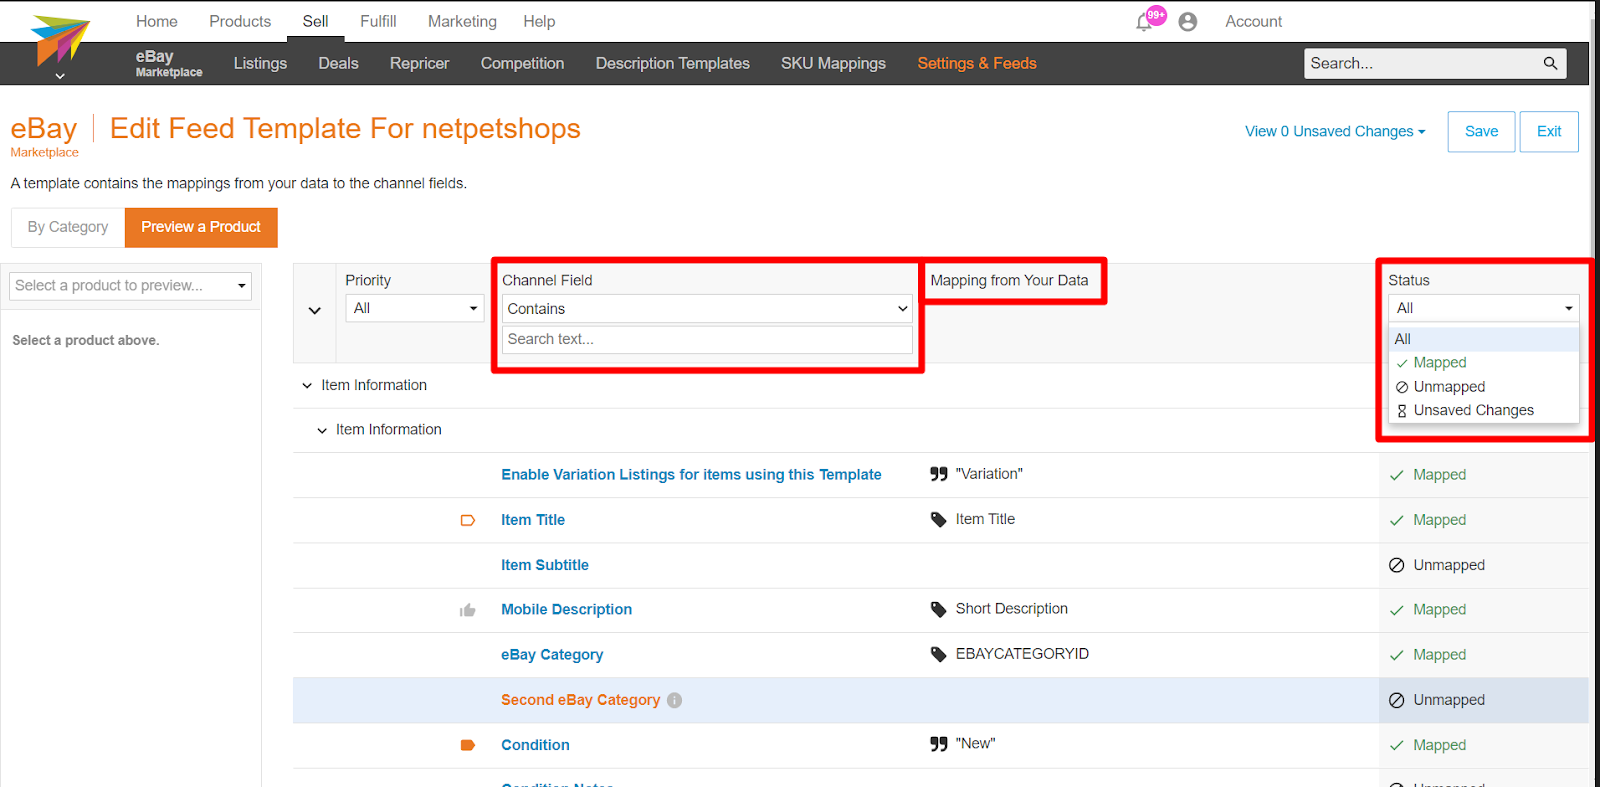
Task: Open SKU Mappings submenu item
Action: point(833,63)
